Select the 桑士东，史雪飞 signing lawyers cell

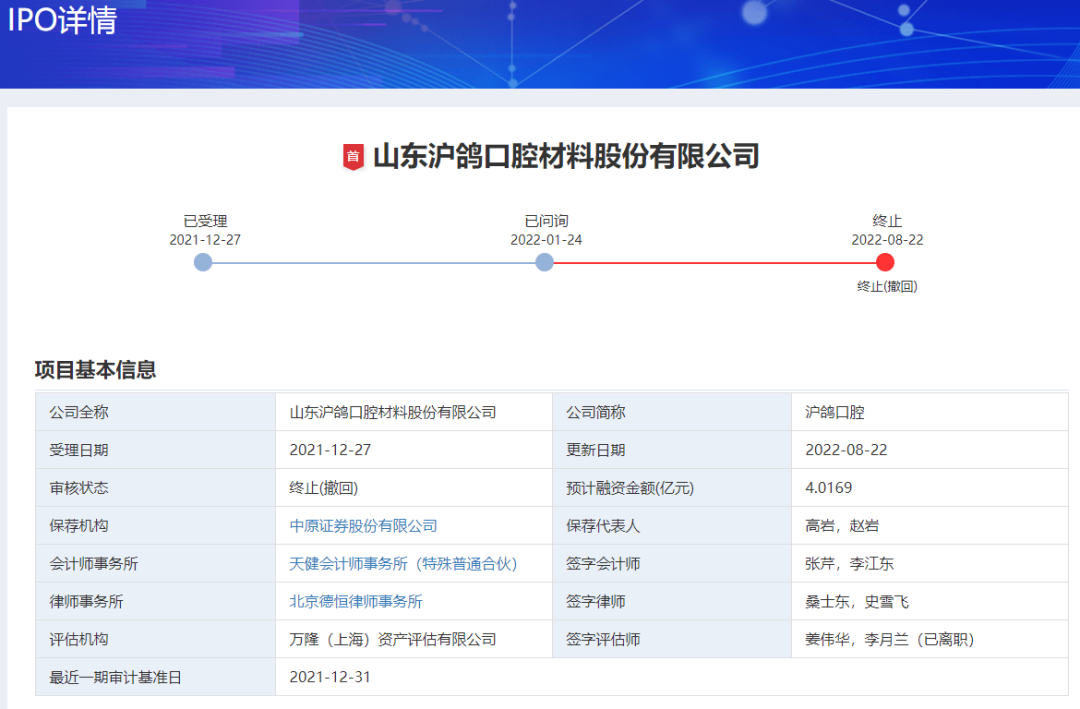click(x=856, y=602)
